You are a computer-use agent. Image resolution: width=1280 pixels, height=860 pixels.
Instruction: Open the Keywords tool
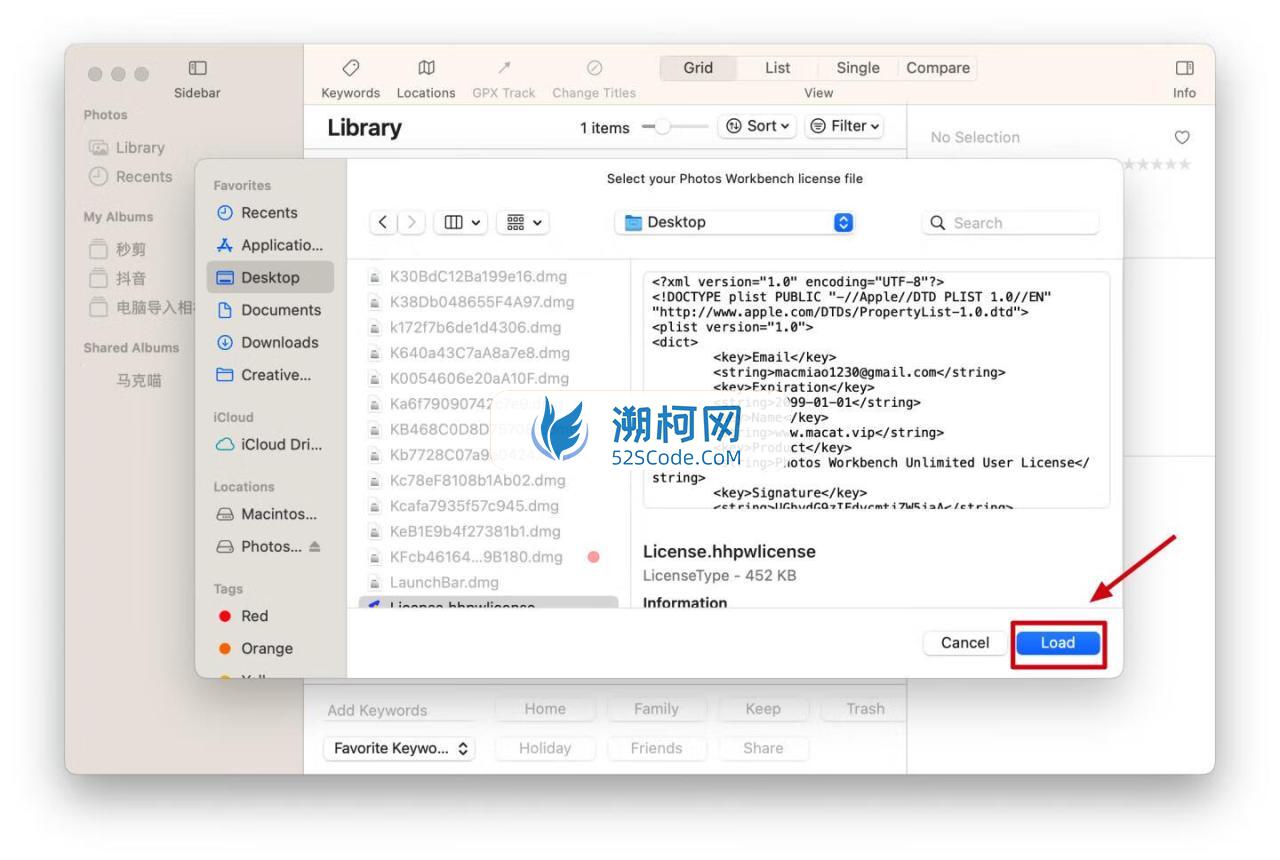click(x=350, y=79)
